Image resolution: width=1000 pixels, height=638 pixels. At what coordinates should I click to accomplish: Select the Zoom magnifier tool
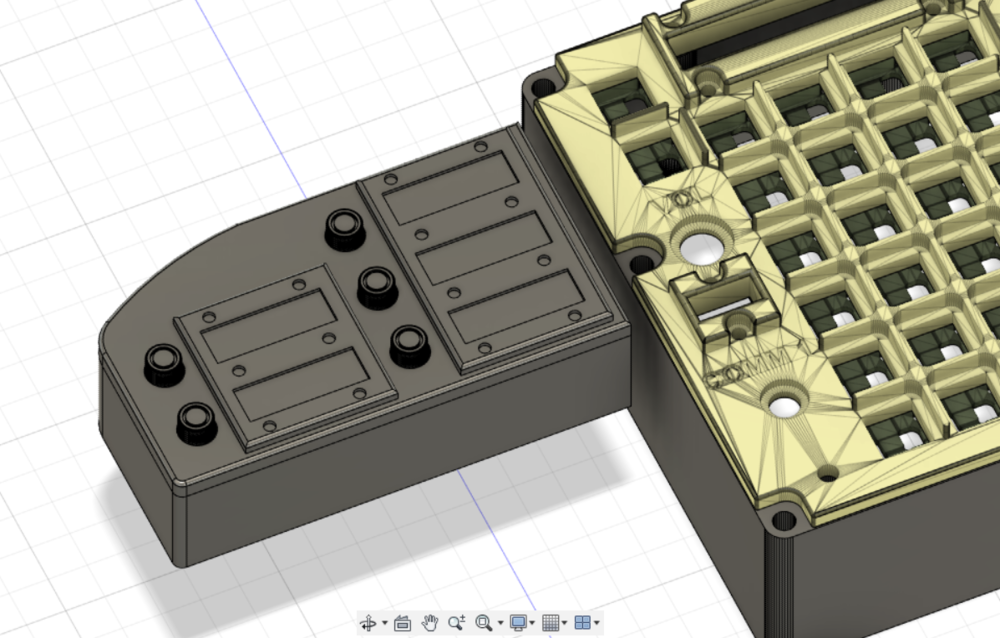[x=457, y=622]
